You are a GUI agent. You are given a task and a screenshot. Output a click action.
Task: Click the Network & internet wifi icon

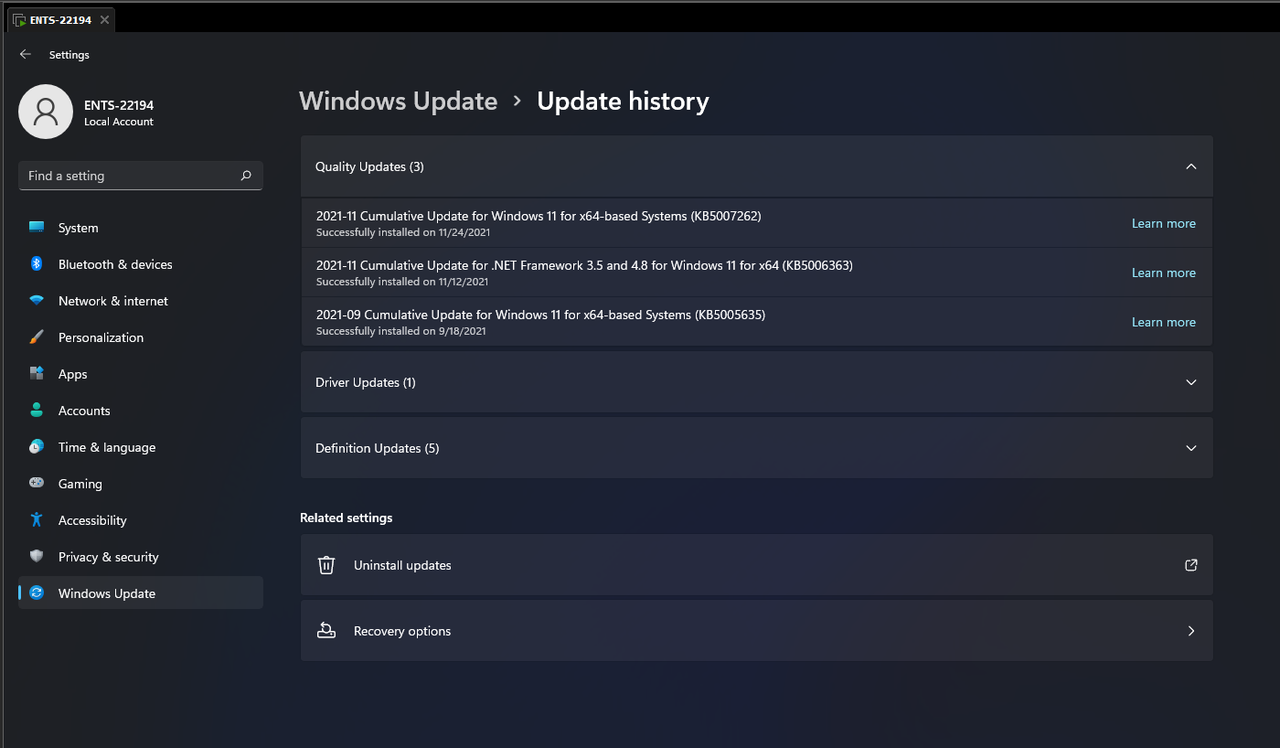pos(37,301)
